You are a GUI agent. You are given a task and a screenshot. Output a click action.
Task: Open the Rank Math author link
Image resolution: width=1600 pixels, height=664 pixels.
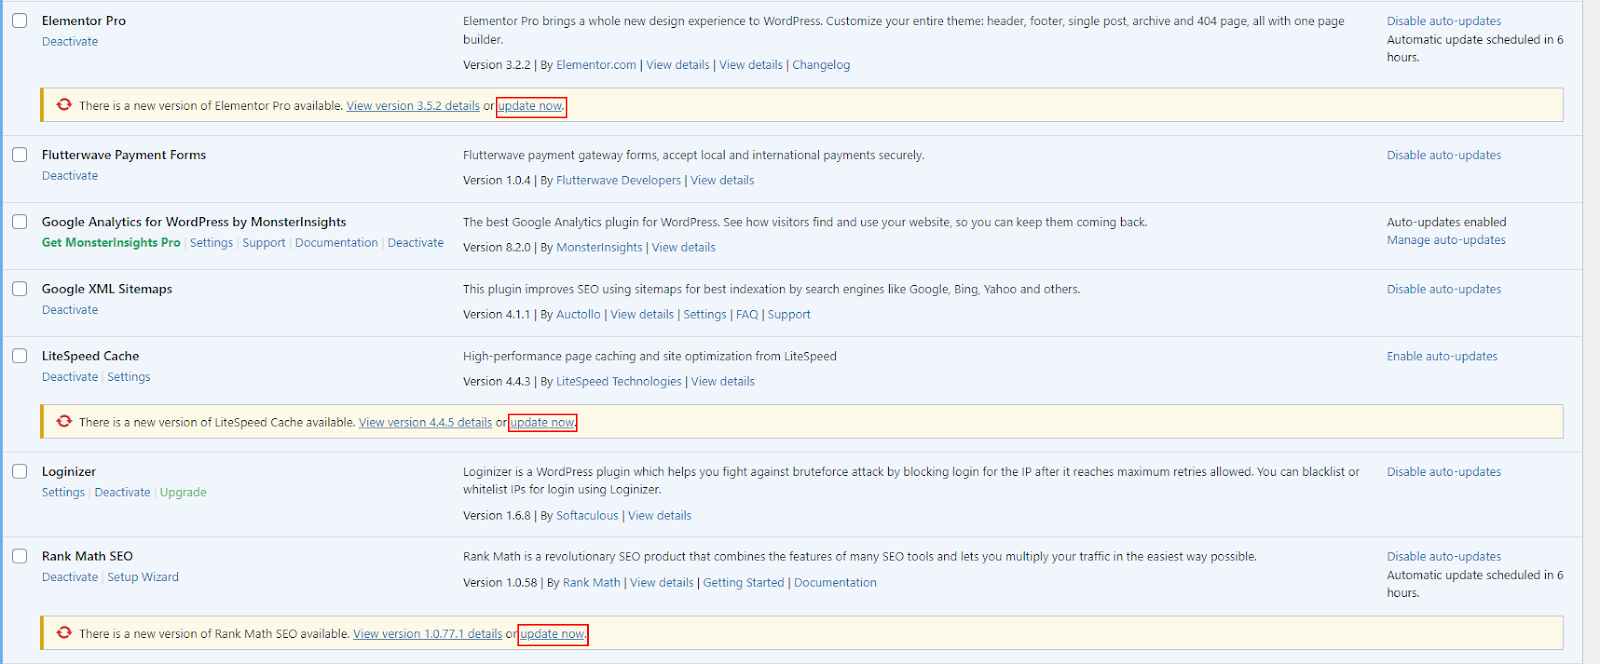coord(592,583)
